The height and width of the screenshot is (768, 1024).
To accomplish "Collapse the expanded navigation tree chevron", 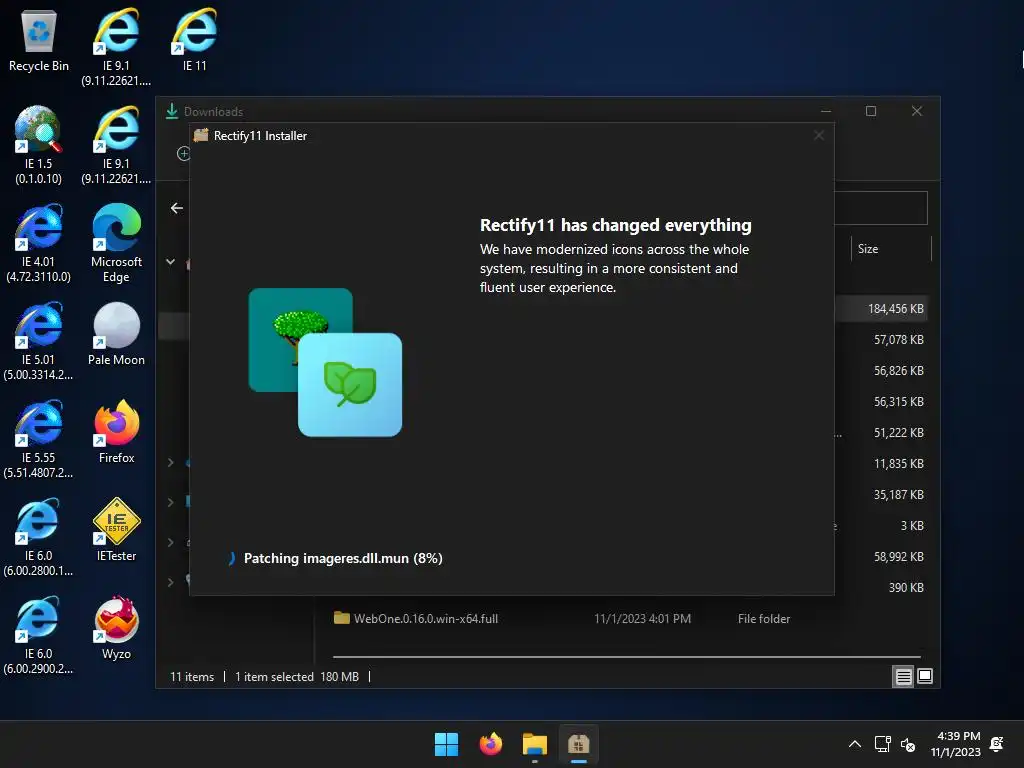I will click(170, 262).
